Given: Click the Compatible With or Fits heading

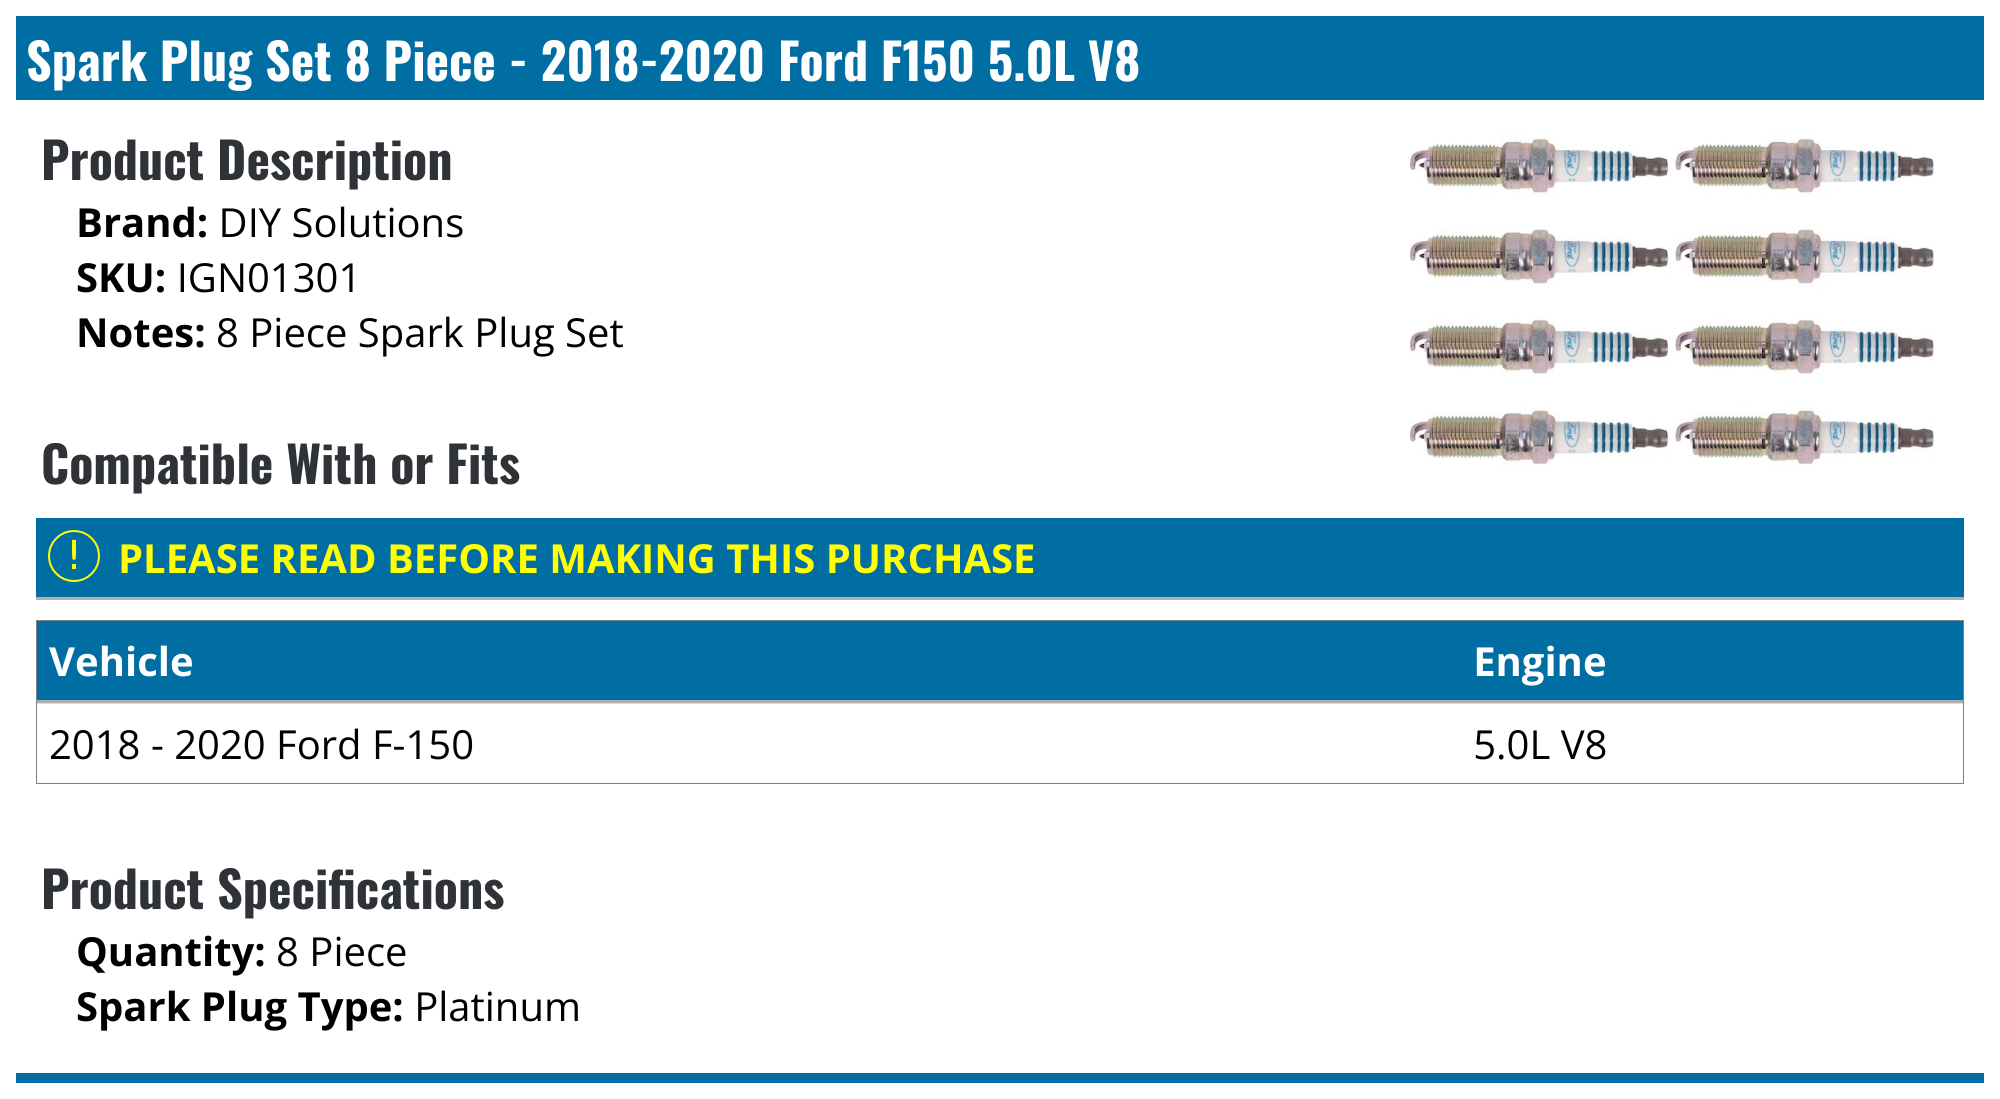Looking at the screenshot, I should (281, 465).
